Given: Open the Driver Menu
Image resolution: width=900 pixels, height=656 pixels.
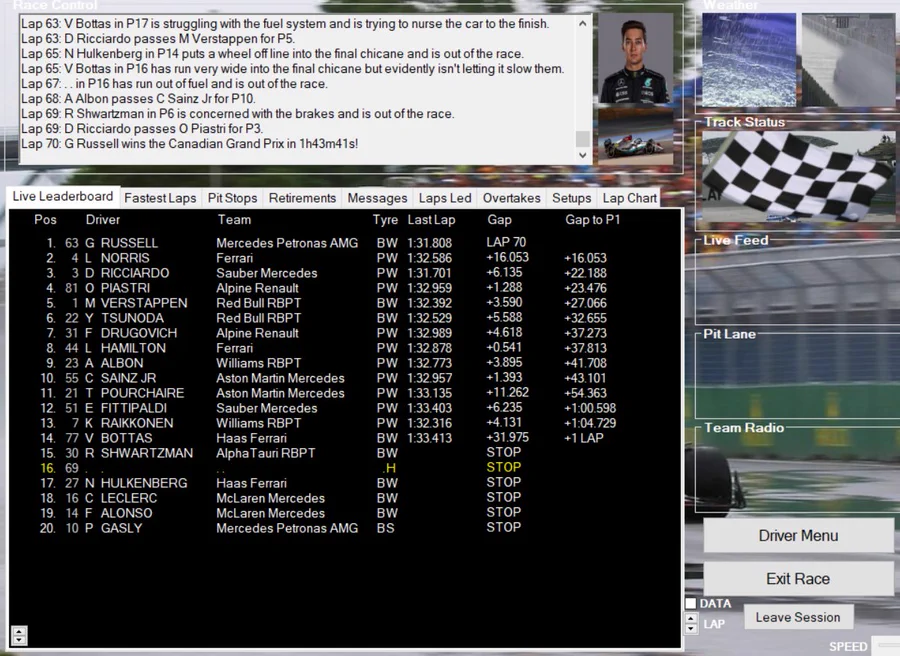Looking at the screenshot, I should [x=798, y=535].
